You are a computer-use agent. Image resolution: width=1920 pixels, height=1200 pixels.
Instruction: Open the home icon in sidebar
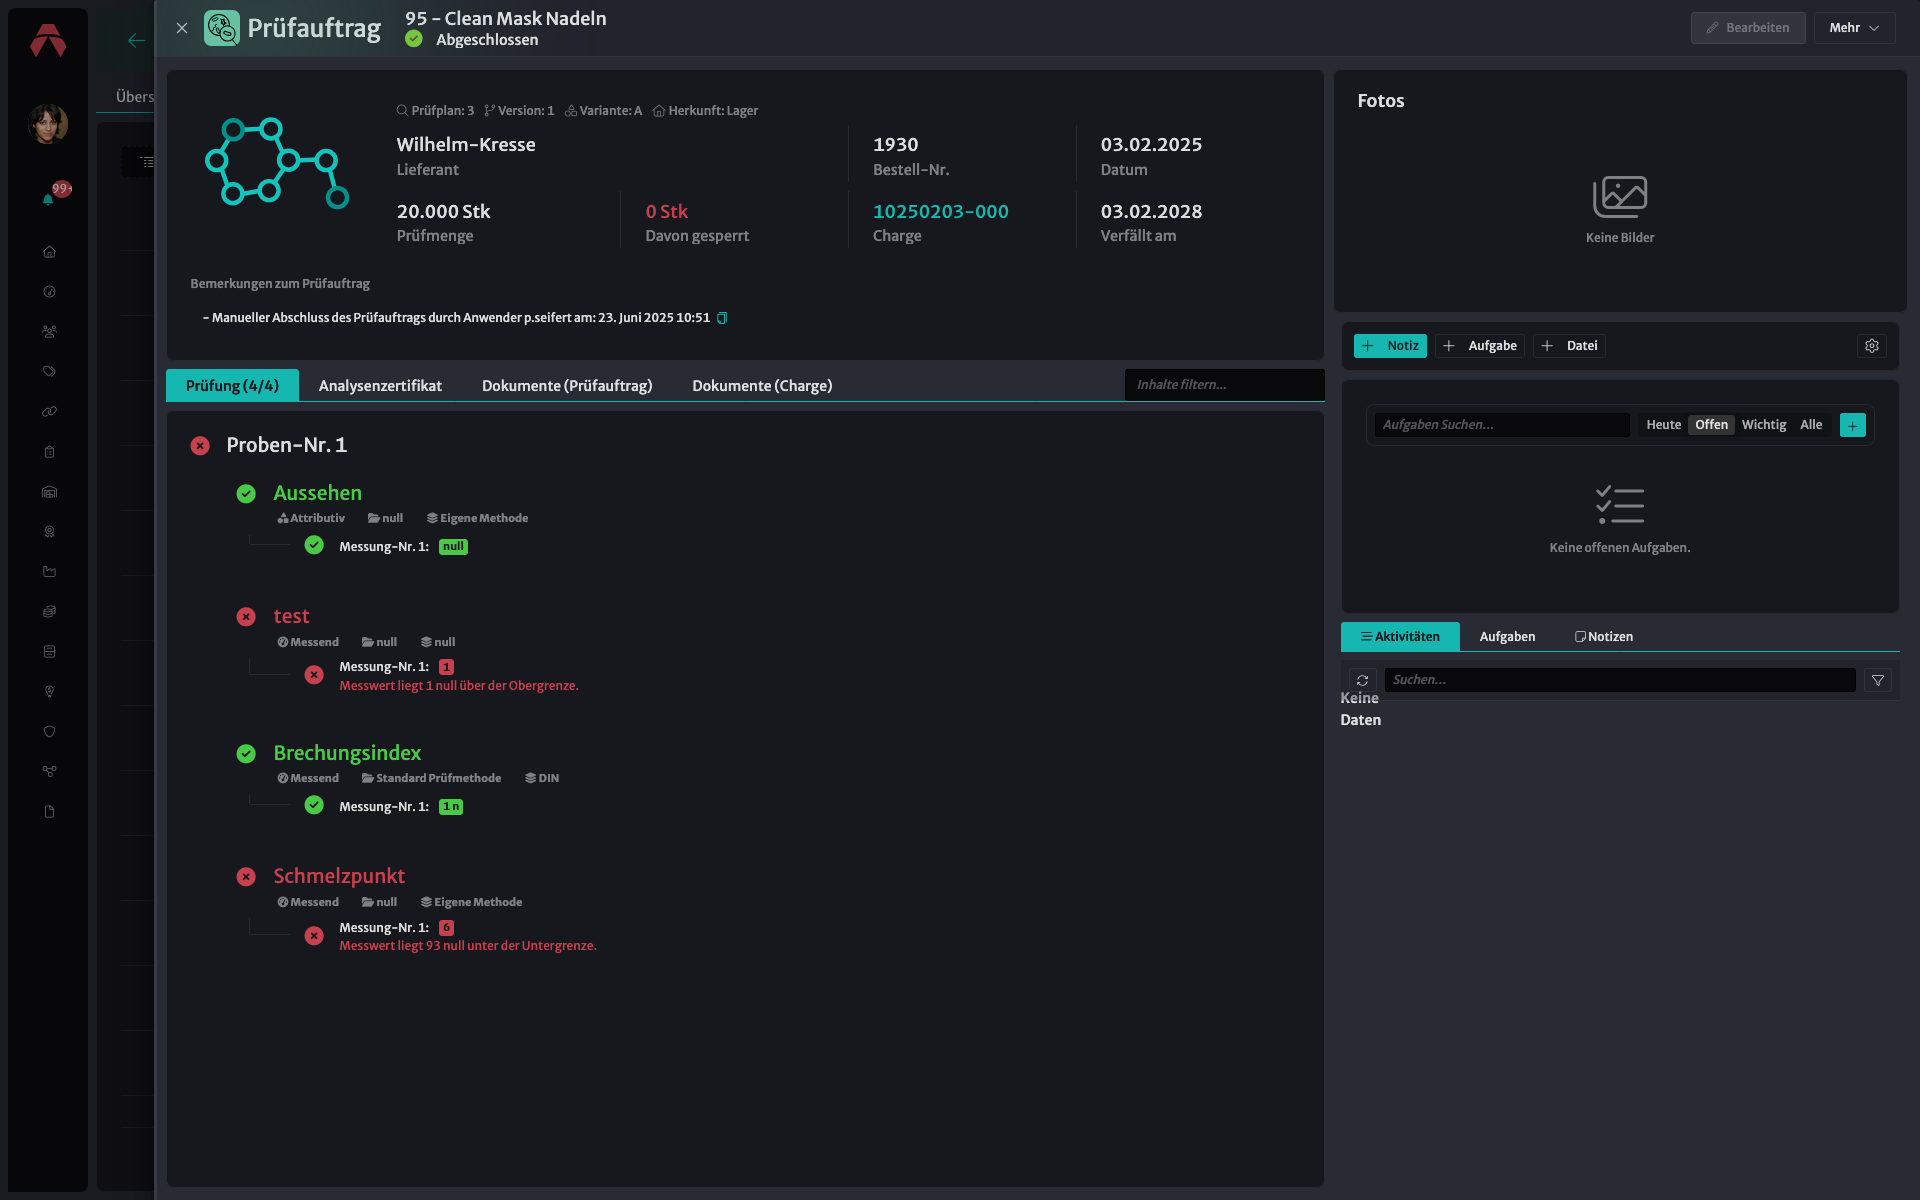click(x=49, y=252)
